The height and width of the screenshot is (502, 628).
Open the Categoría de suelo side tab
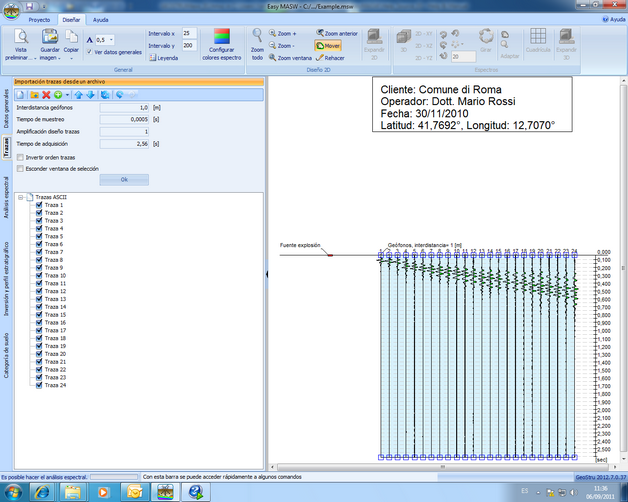[x=6, y=355]
